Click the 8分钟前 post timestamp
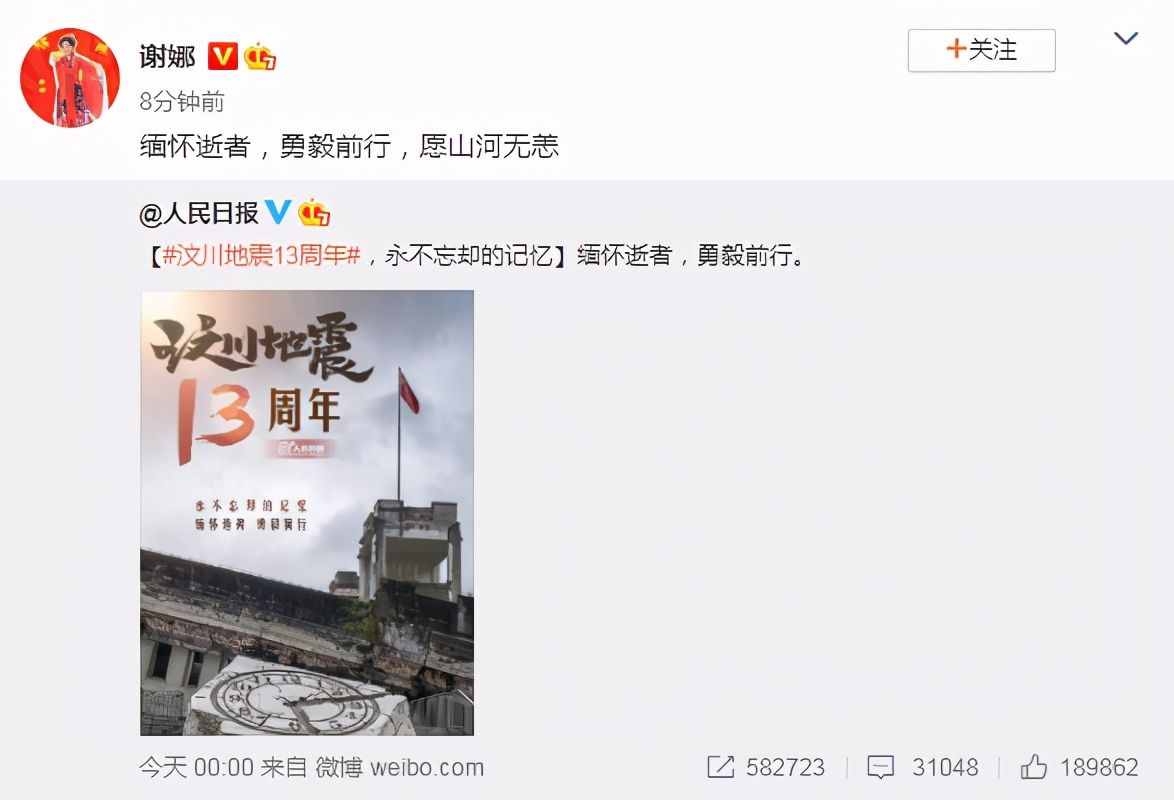1174x800 pixels. coord(182,102)
